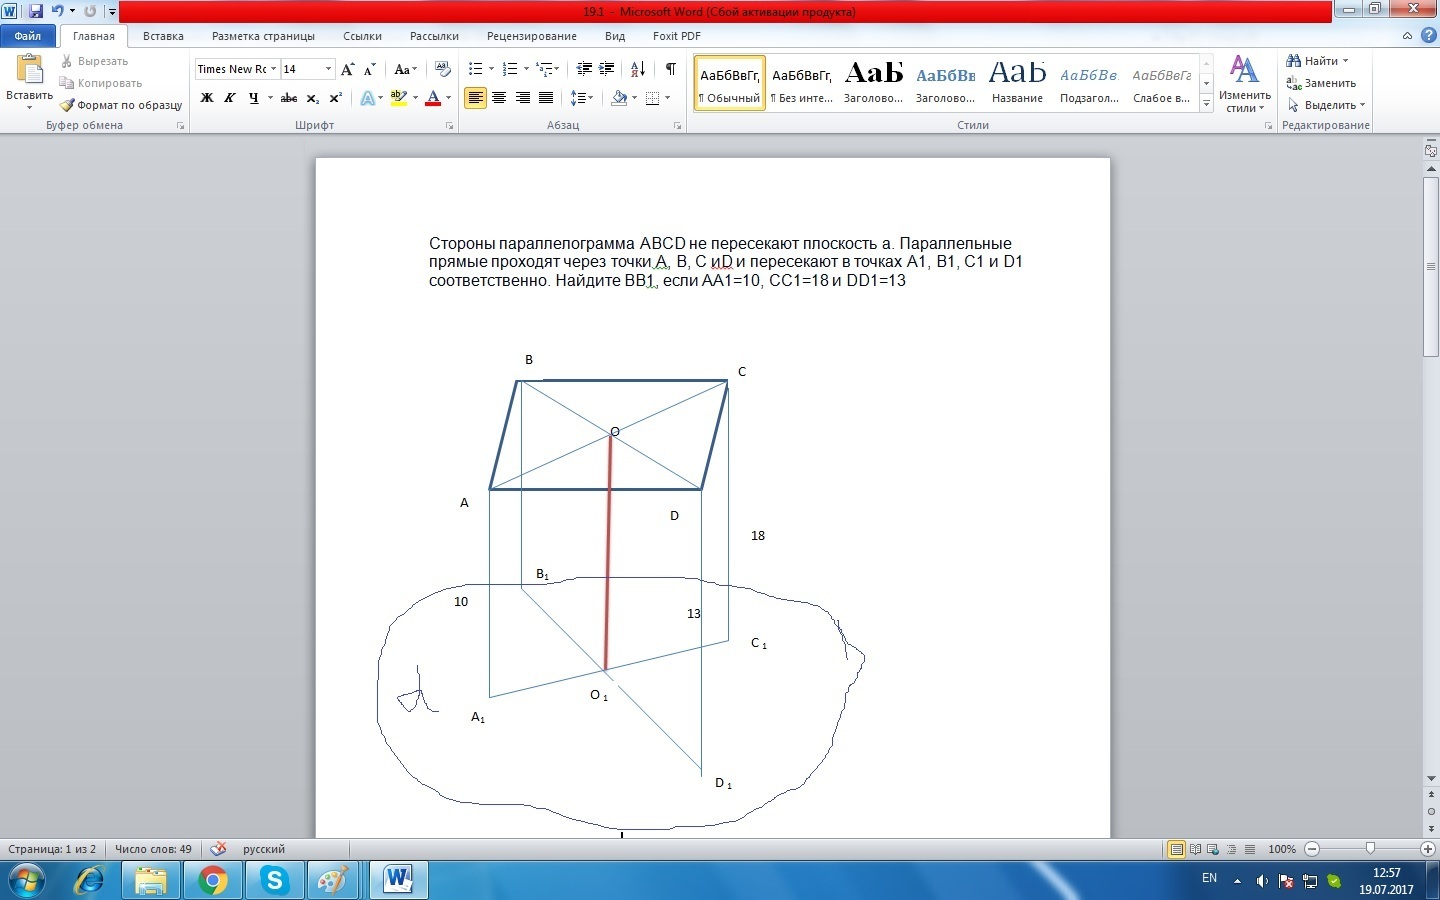Click Windows Start button
Image resolution: width=1440 pixels, height=900 pixels.
[x=27, y=880]
